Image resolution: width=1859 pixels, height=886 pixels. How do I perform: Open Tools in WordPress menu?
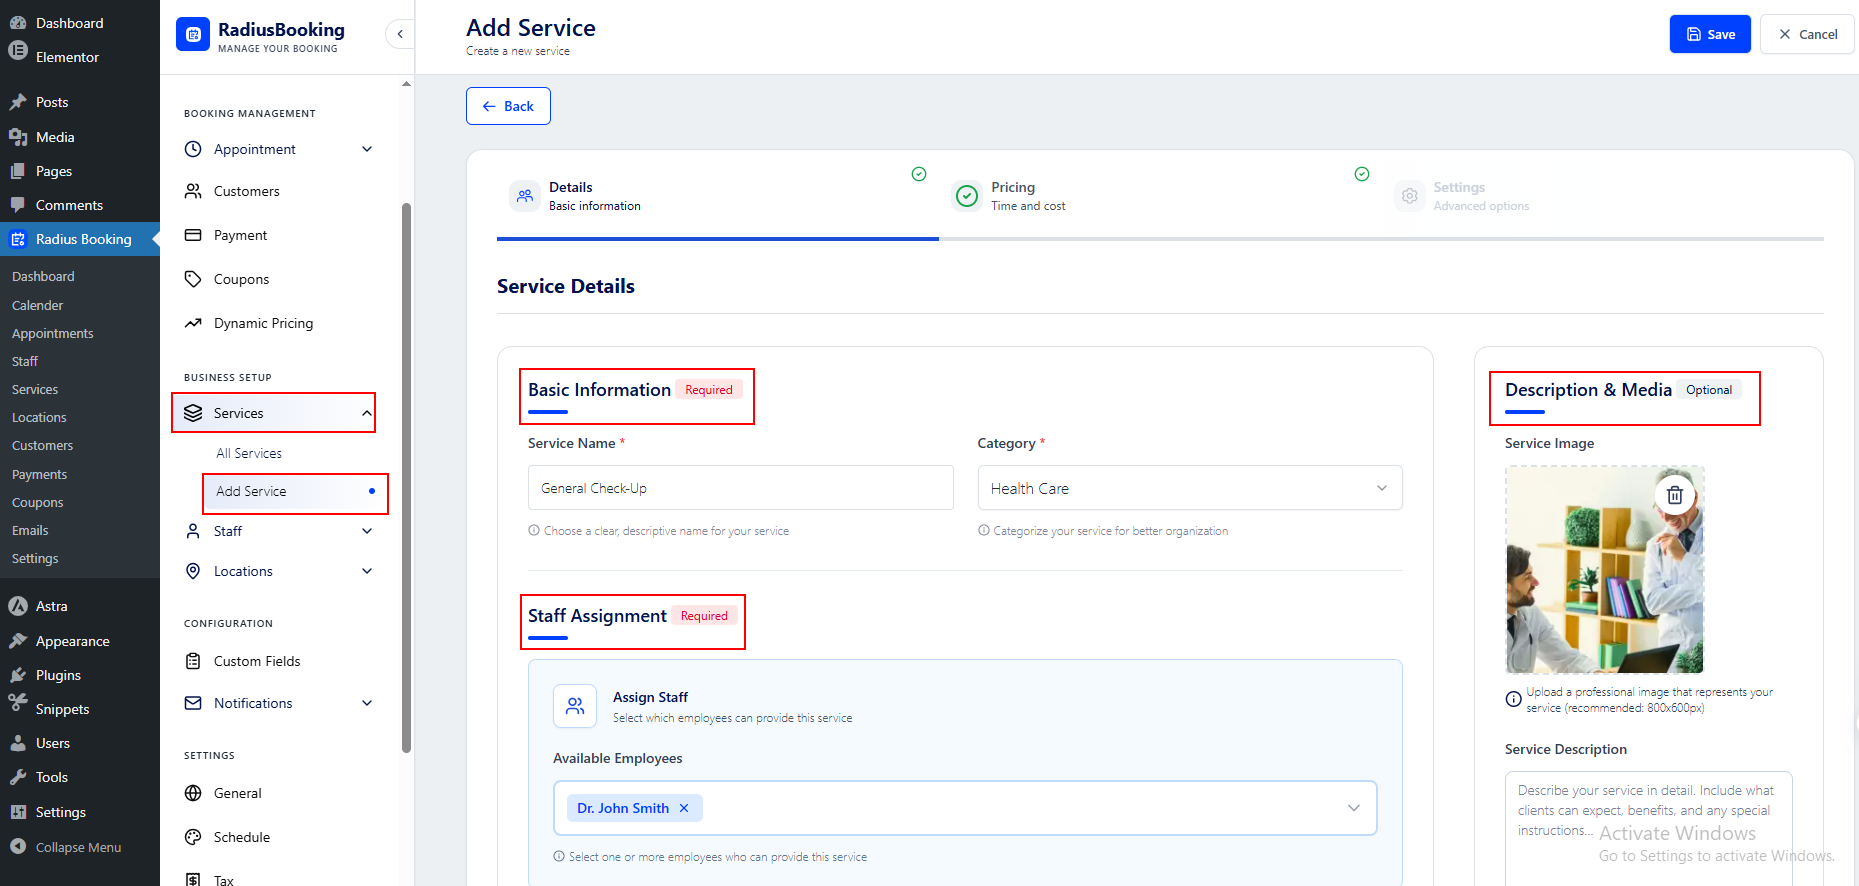point(52,777)
